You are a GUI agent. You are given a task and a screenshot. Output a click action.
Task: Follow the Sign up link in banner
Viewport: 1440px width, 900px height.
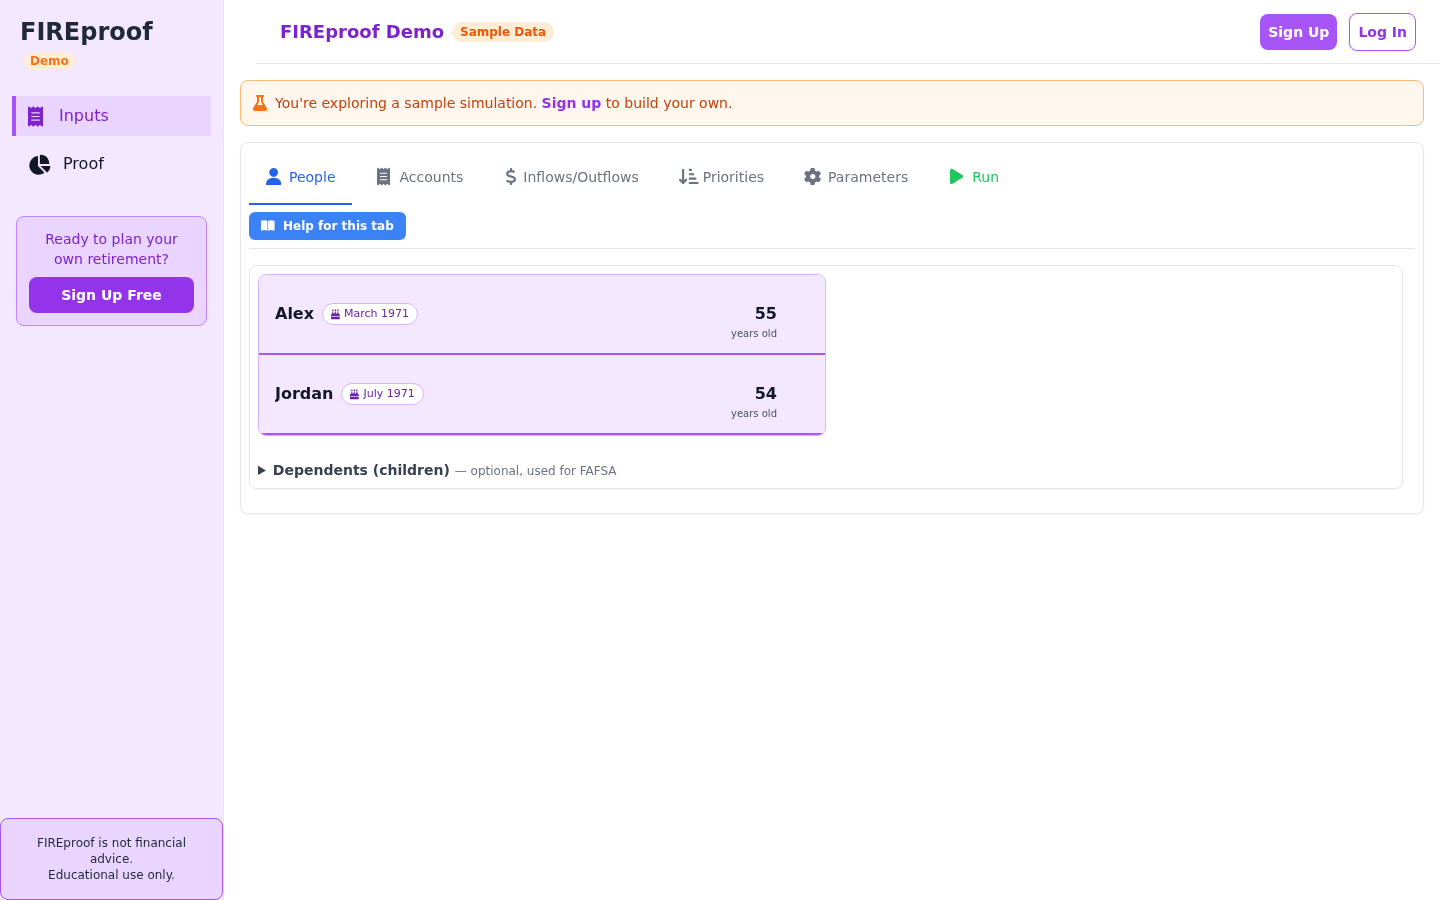(571, 103)
